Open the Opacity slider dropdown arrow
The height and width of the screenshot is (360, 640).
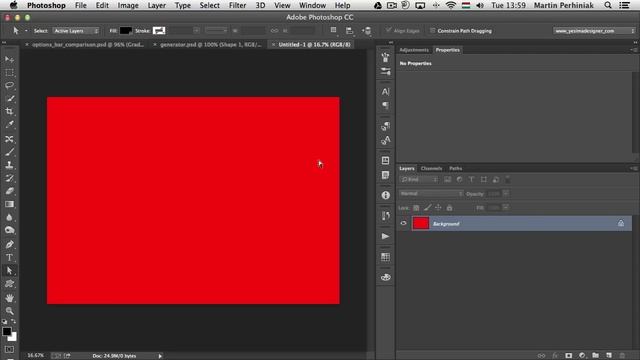506,193
